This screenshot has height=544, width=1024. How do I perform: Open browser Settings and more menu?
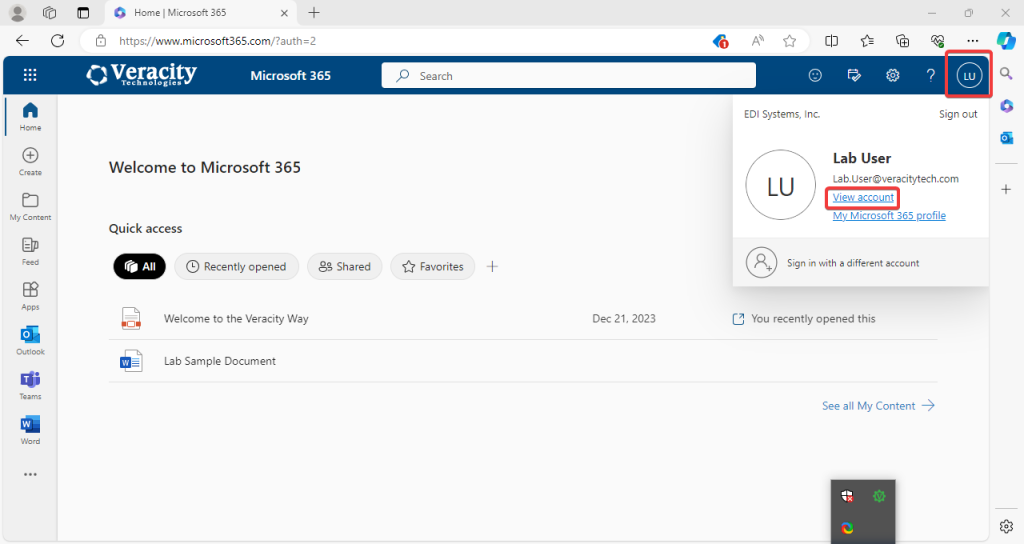[972, 41]
